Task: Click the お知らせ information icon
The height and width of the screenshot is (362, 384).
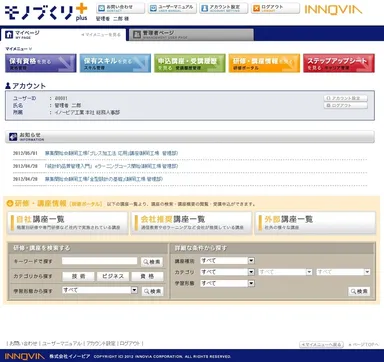Action: coord(13,137)
